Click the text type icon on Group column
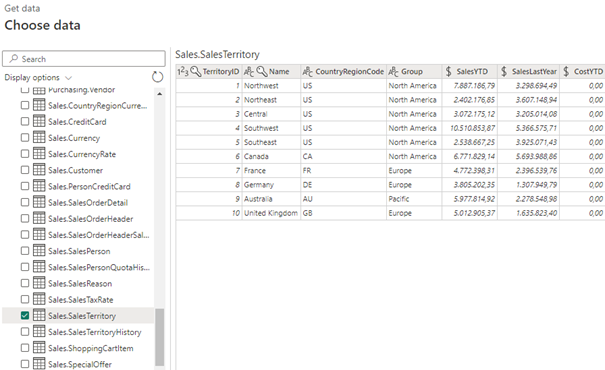 pos(393,71)
